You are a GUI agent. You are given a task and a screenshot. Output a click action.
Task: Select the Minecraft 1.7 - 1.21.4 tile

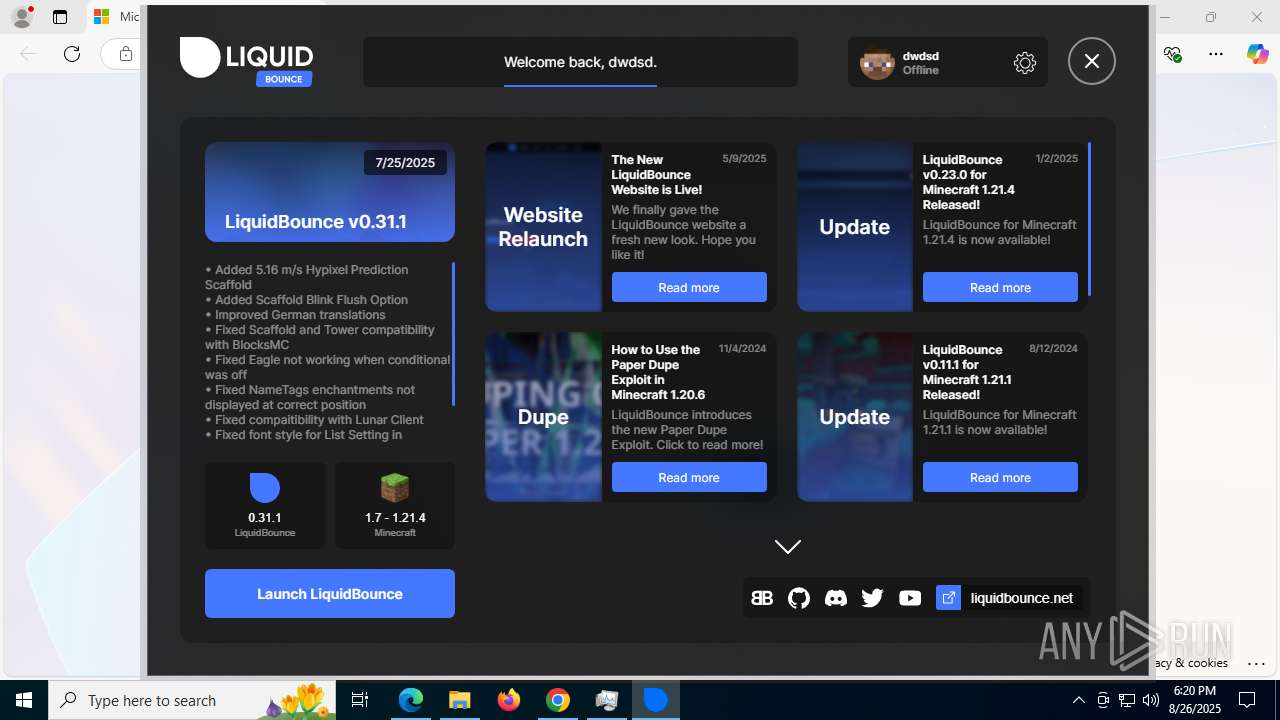pos(395,505)
